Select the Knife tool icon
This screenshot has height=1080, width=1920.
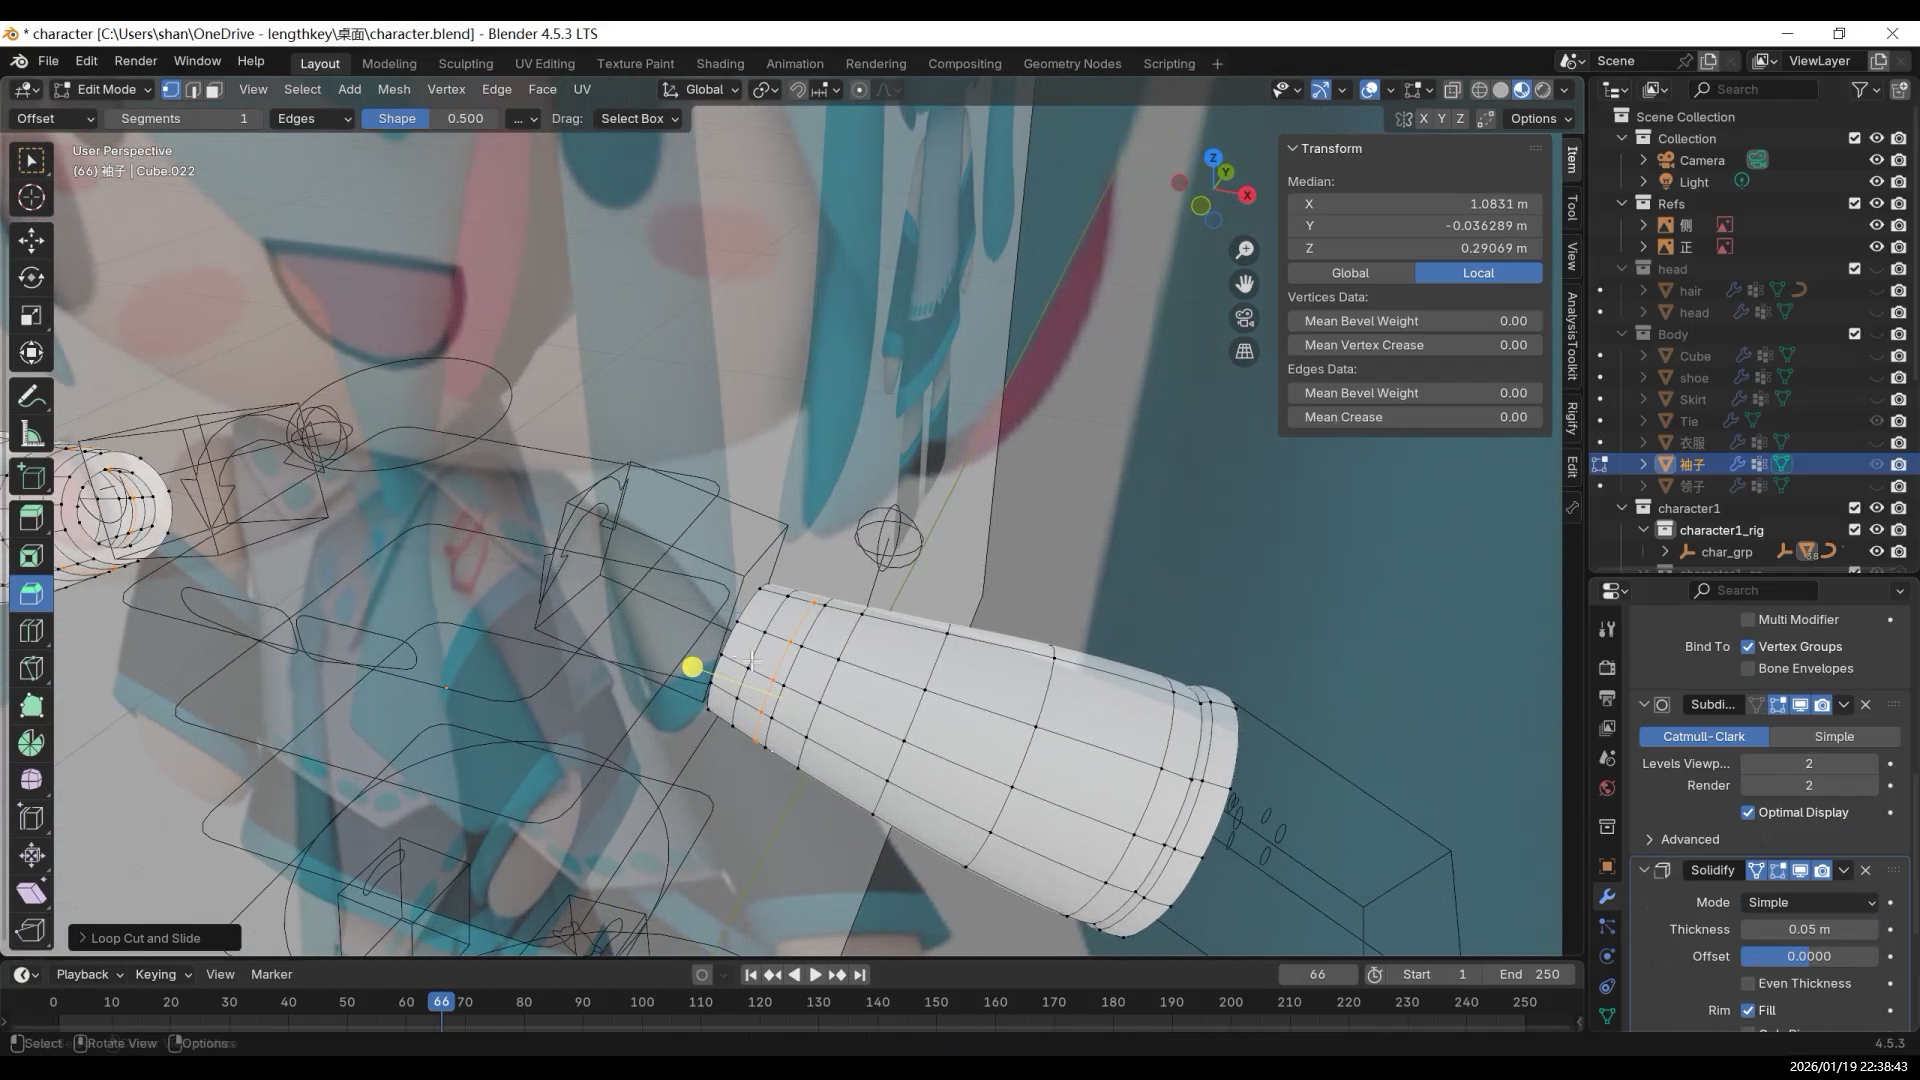click(x=31, y=669)
